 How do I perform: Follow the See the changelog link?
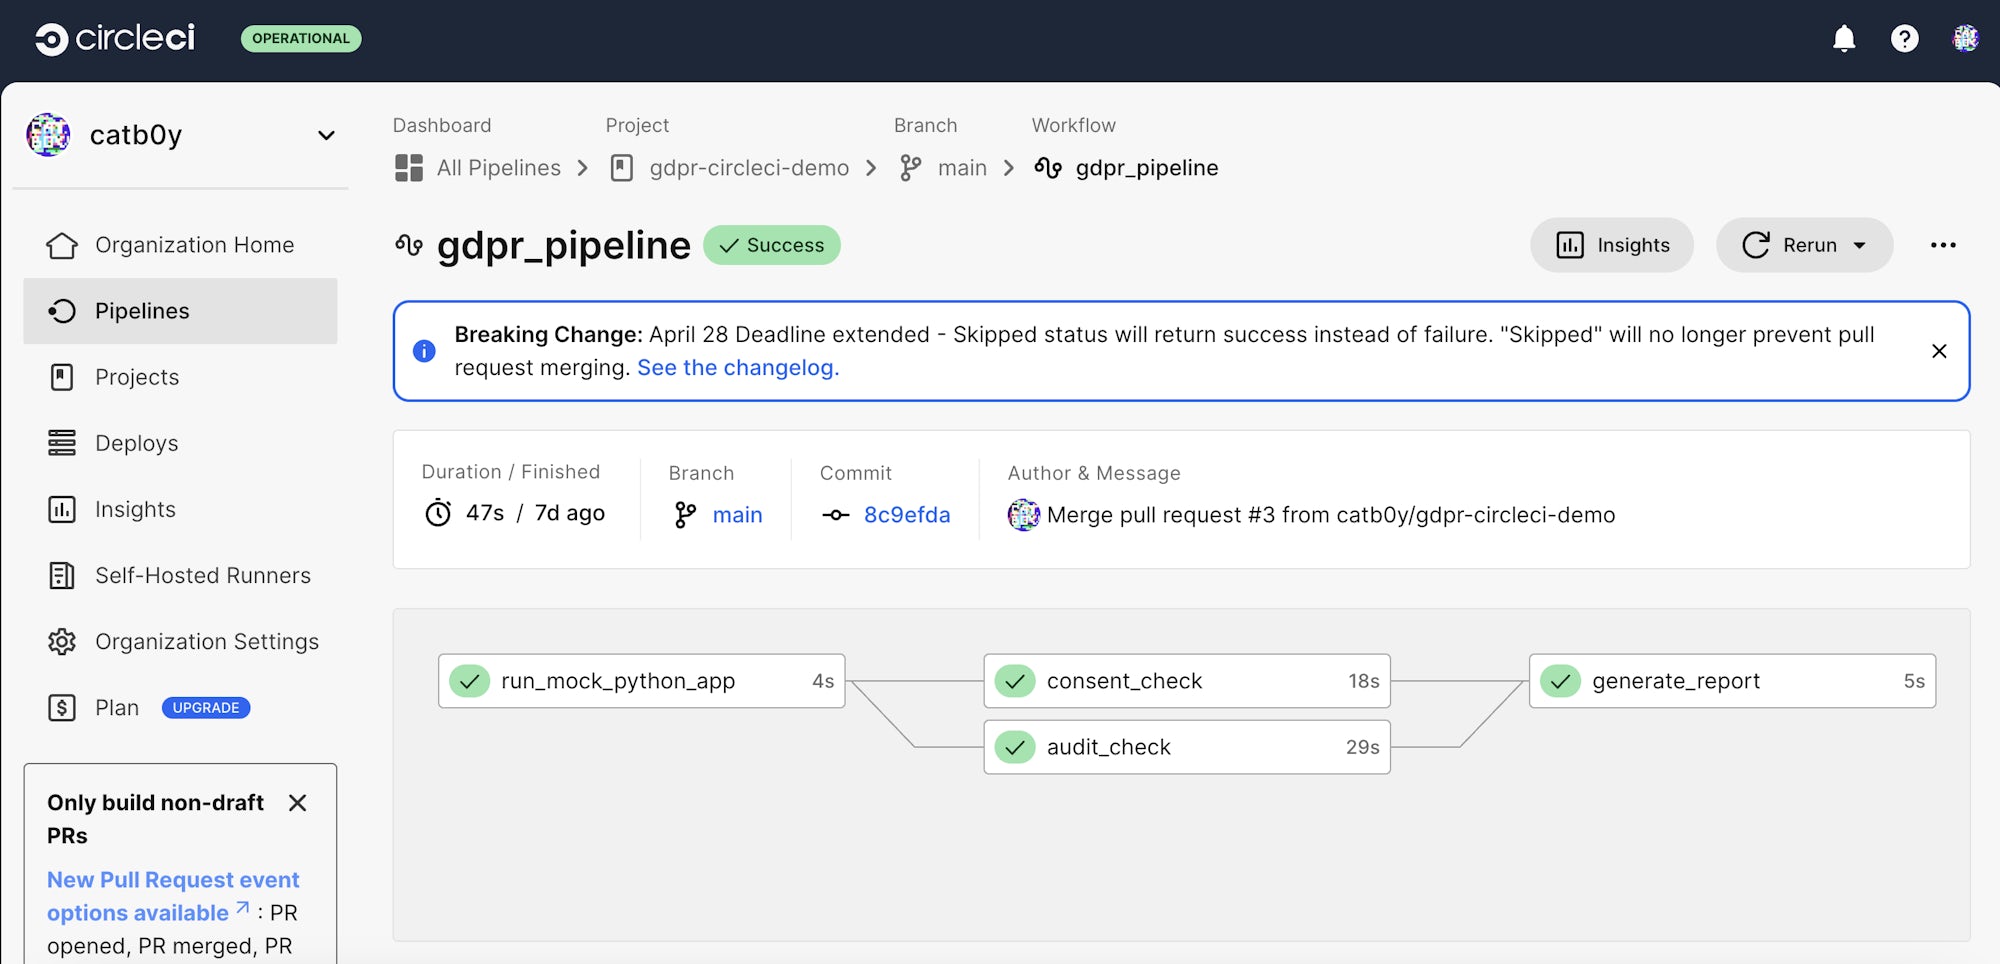(x=738, y=367)
